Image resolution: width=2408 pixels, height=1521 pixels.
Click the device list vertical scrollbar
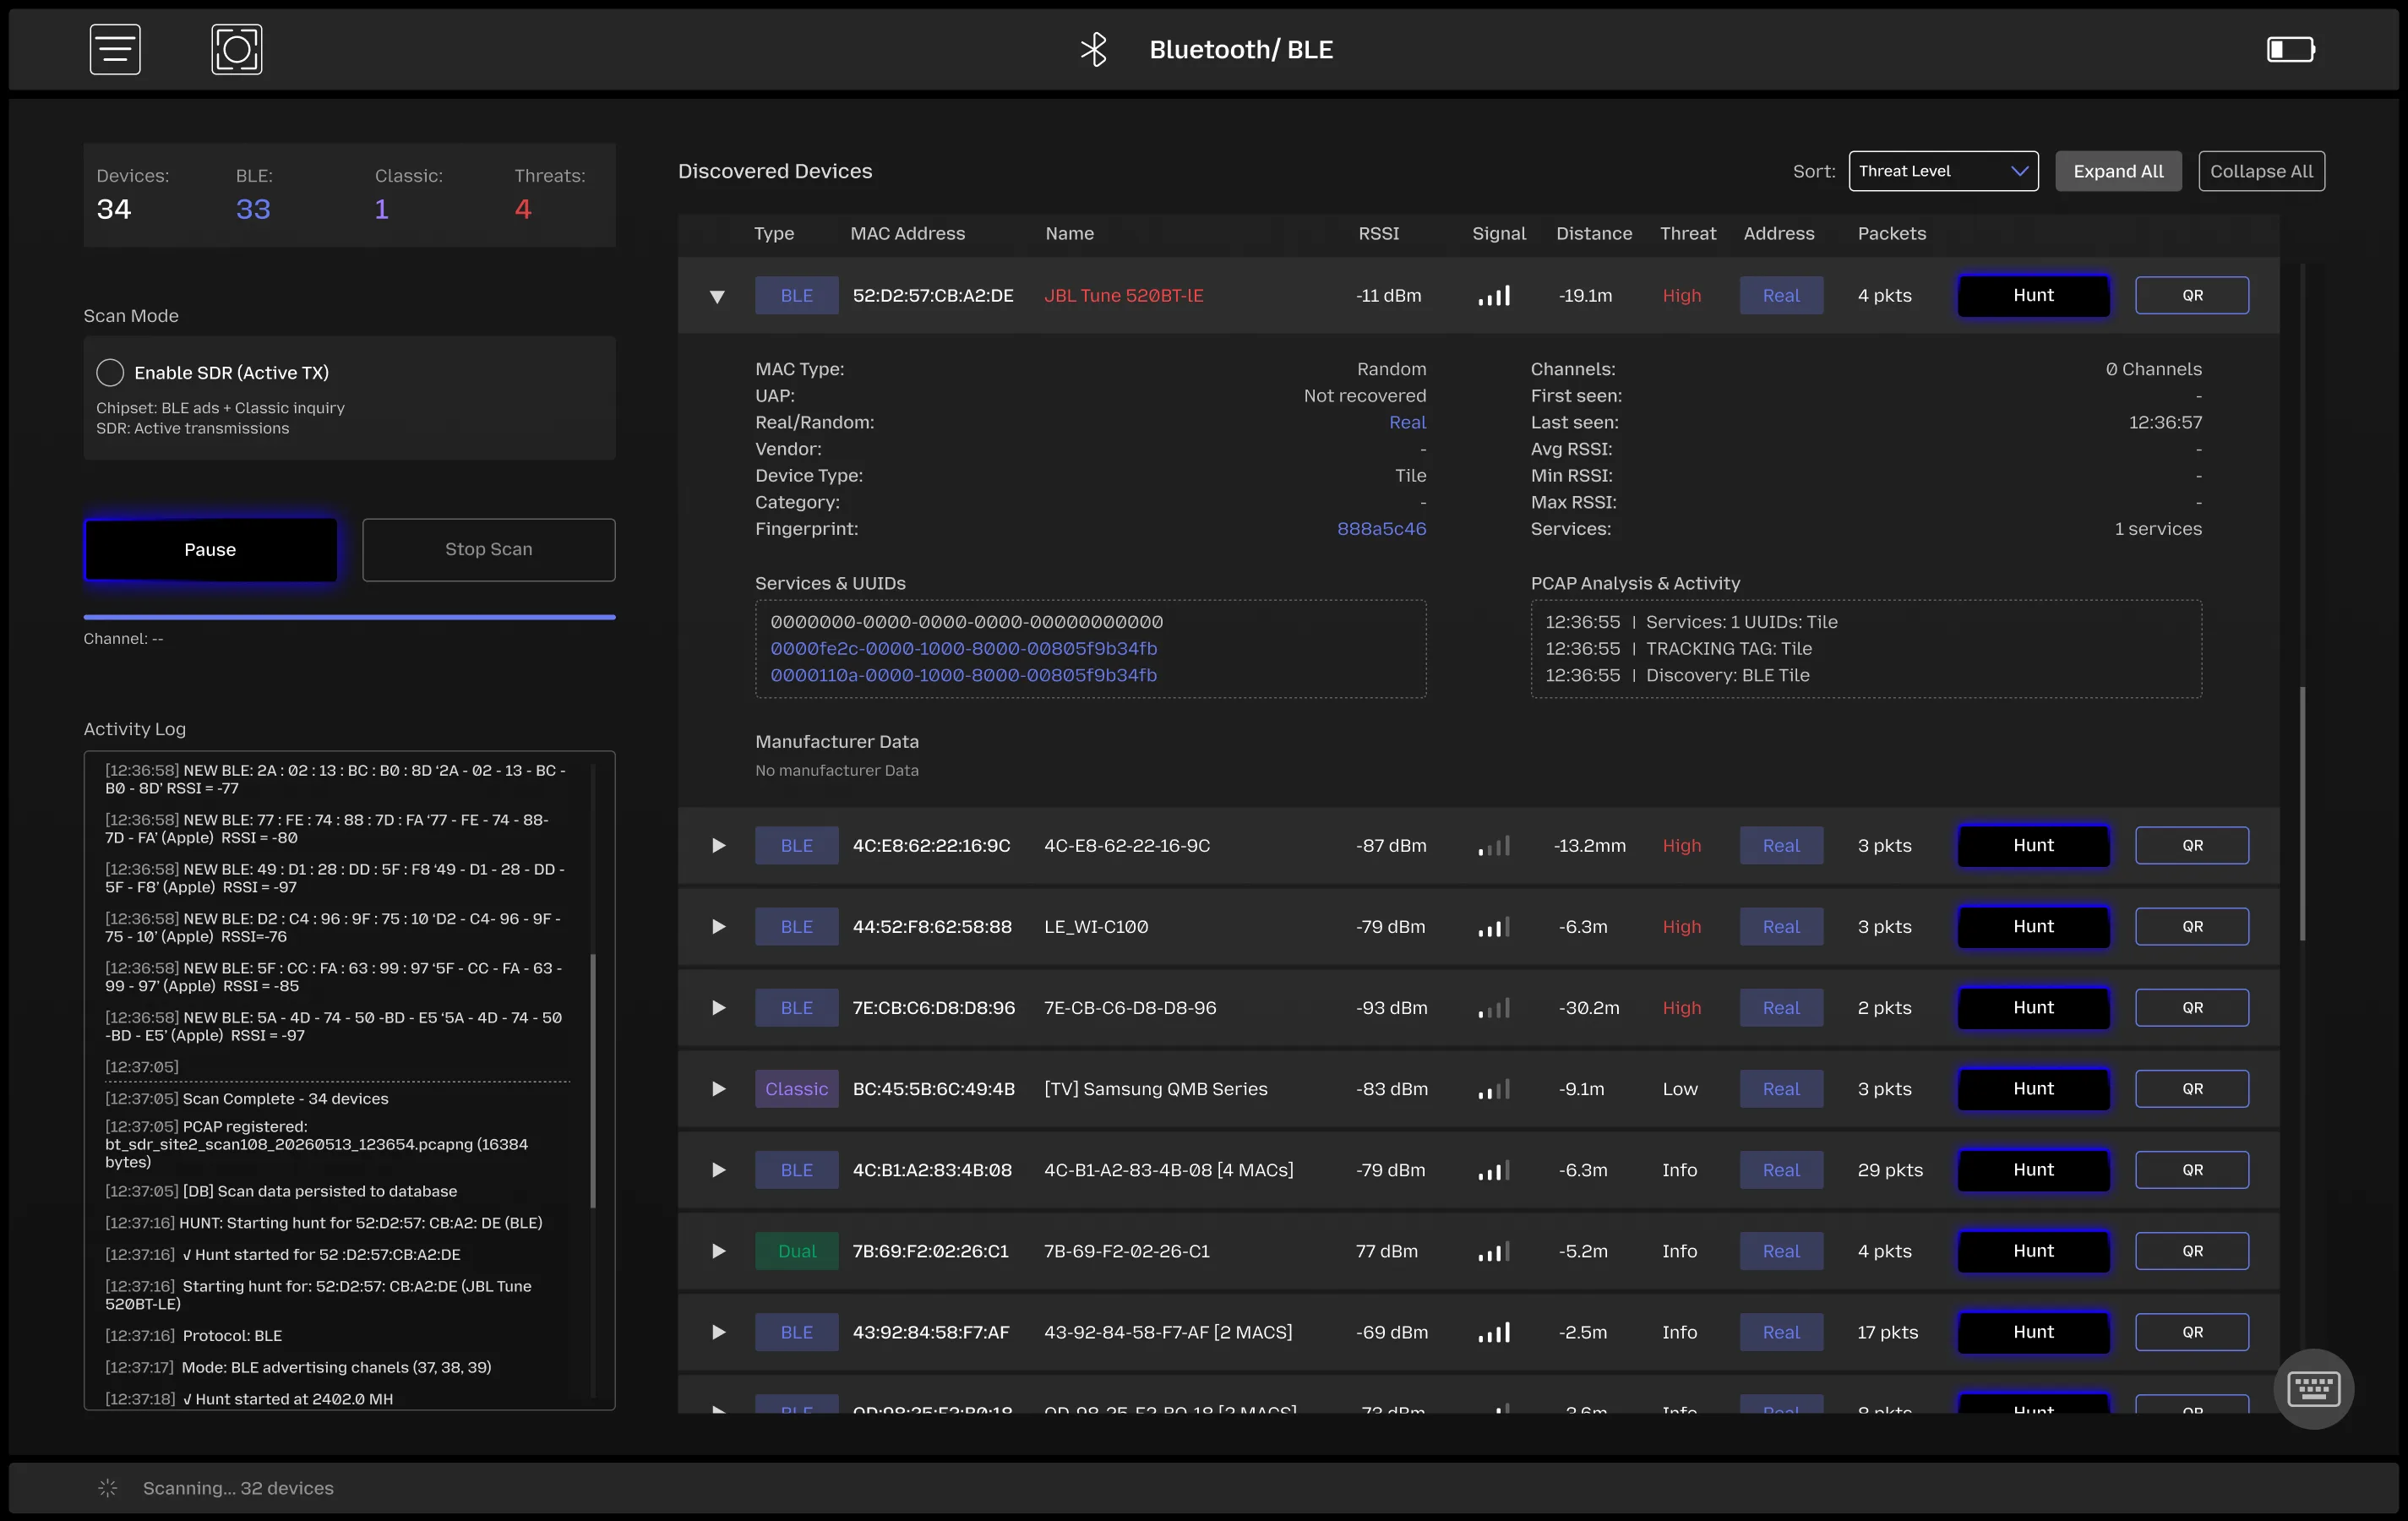(x=2302, y=812)
